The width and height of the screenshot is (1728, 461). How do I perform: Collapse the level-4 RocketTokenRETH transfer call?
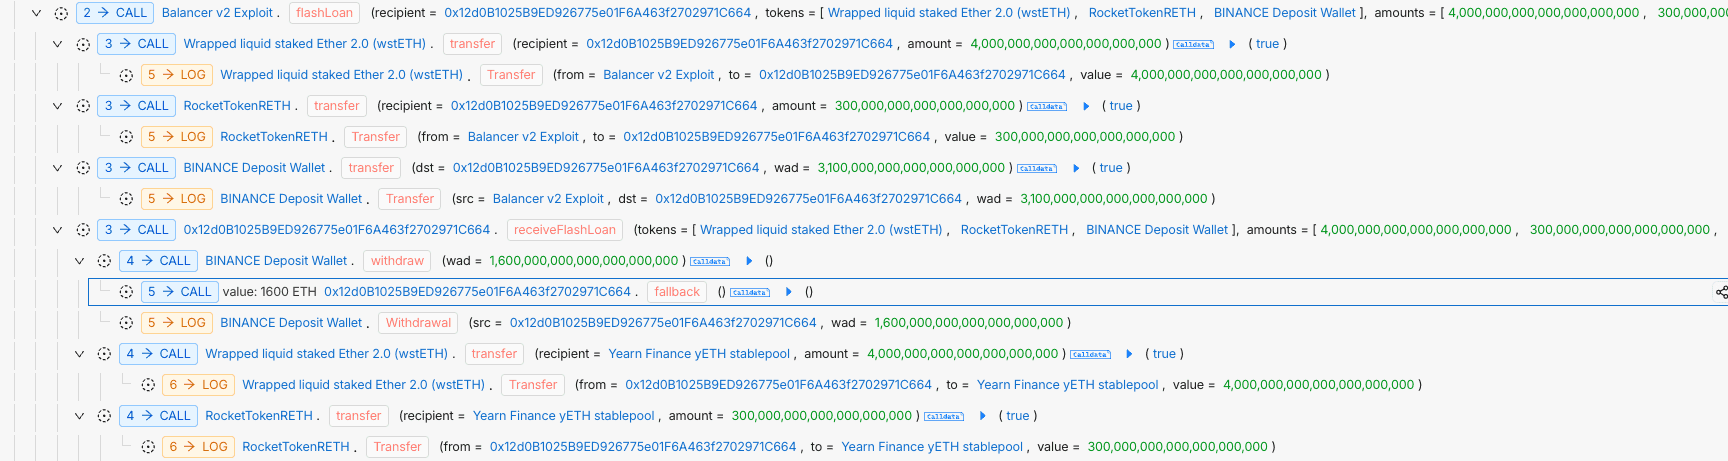[79, 416]
